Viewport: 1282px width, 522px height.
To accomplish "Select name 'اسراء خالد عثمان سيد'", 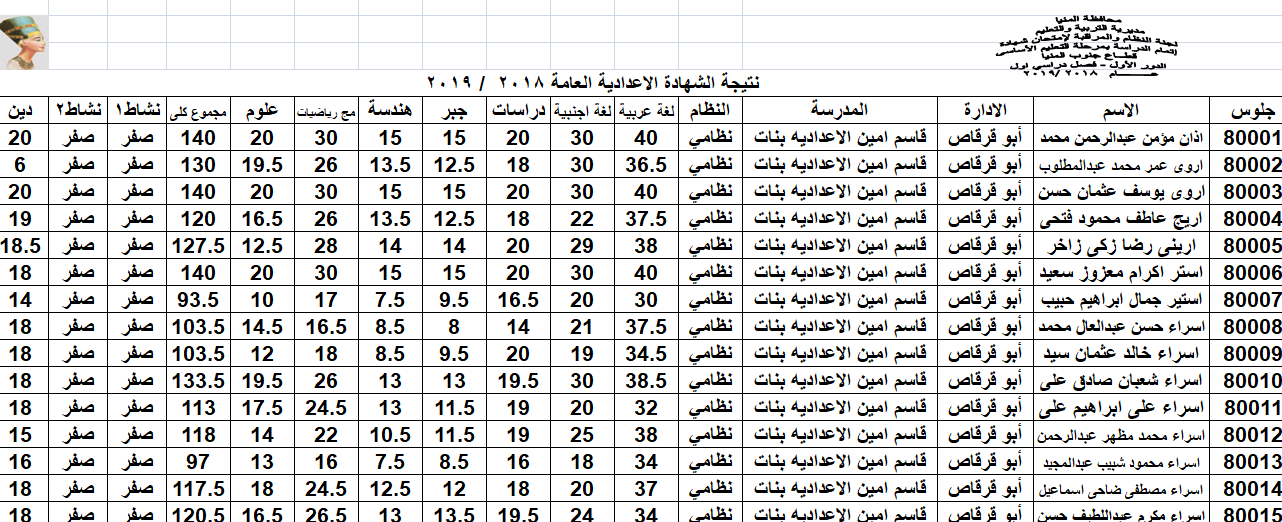I will (x=1120, y=353).
